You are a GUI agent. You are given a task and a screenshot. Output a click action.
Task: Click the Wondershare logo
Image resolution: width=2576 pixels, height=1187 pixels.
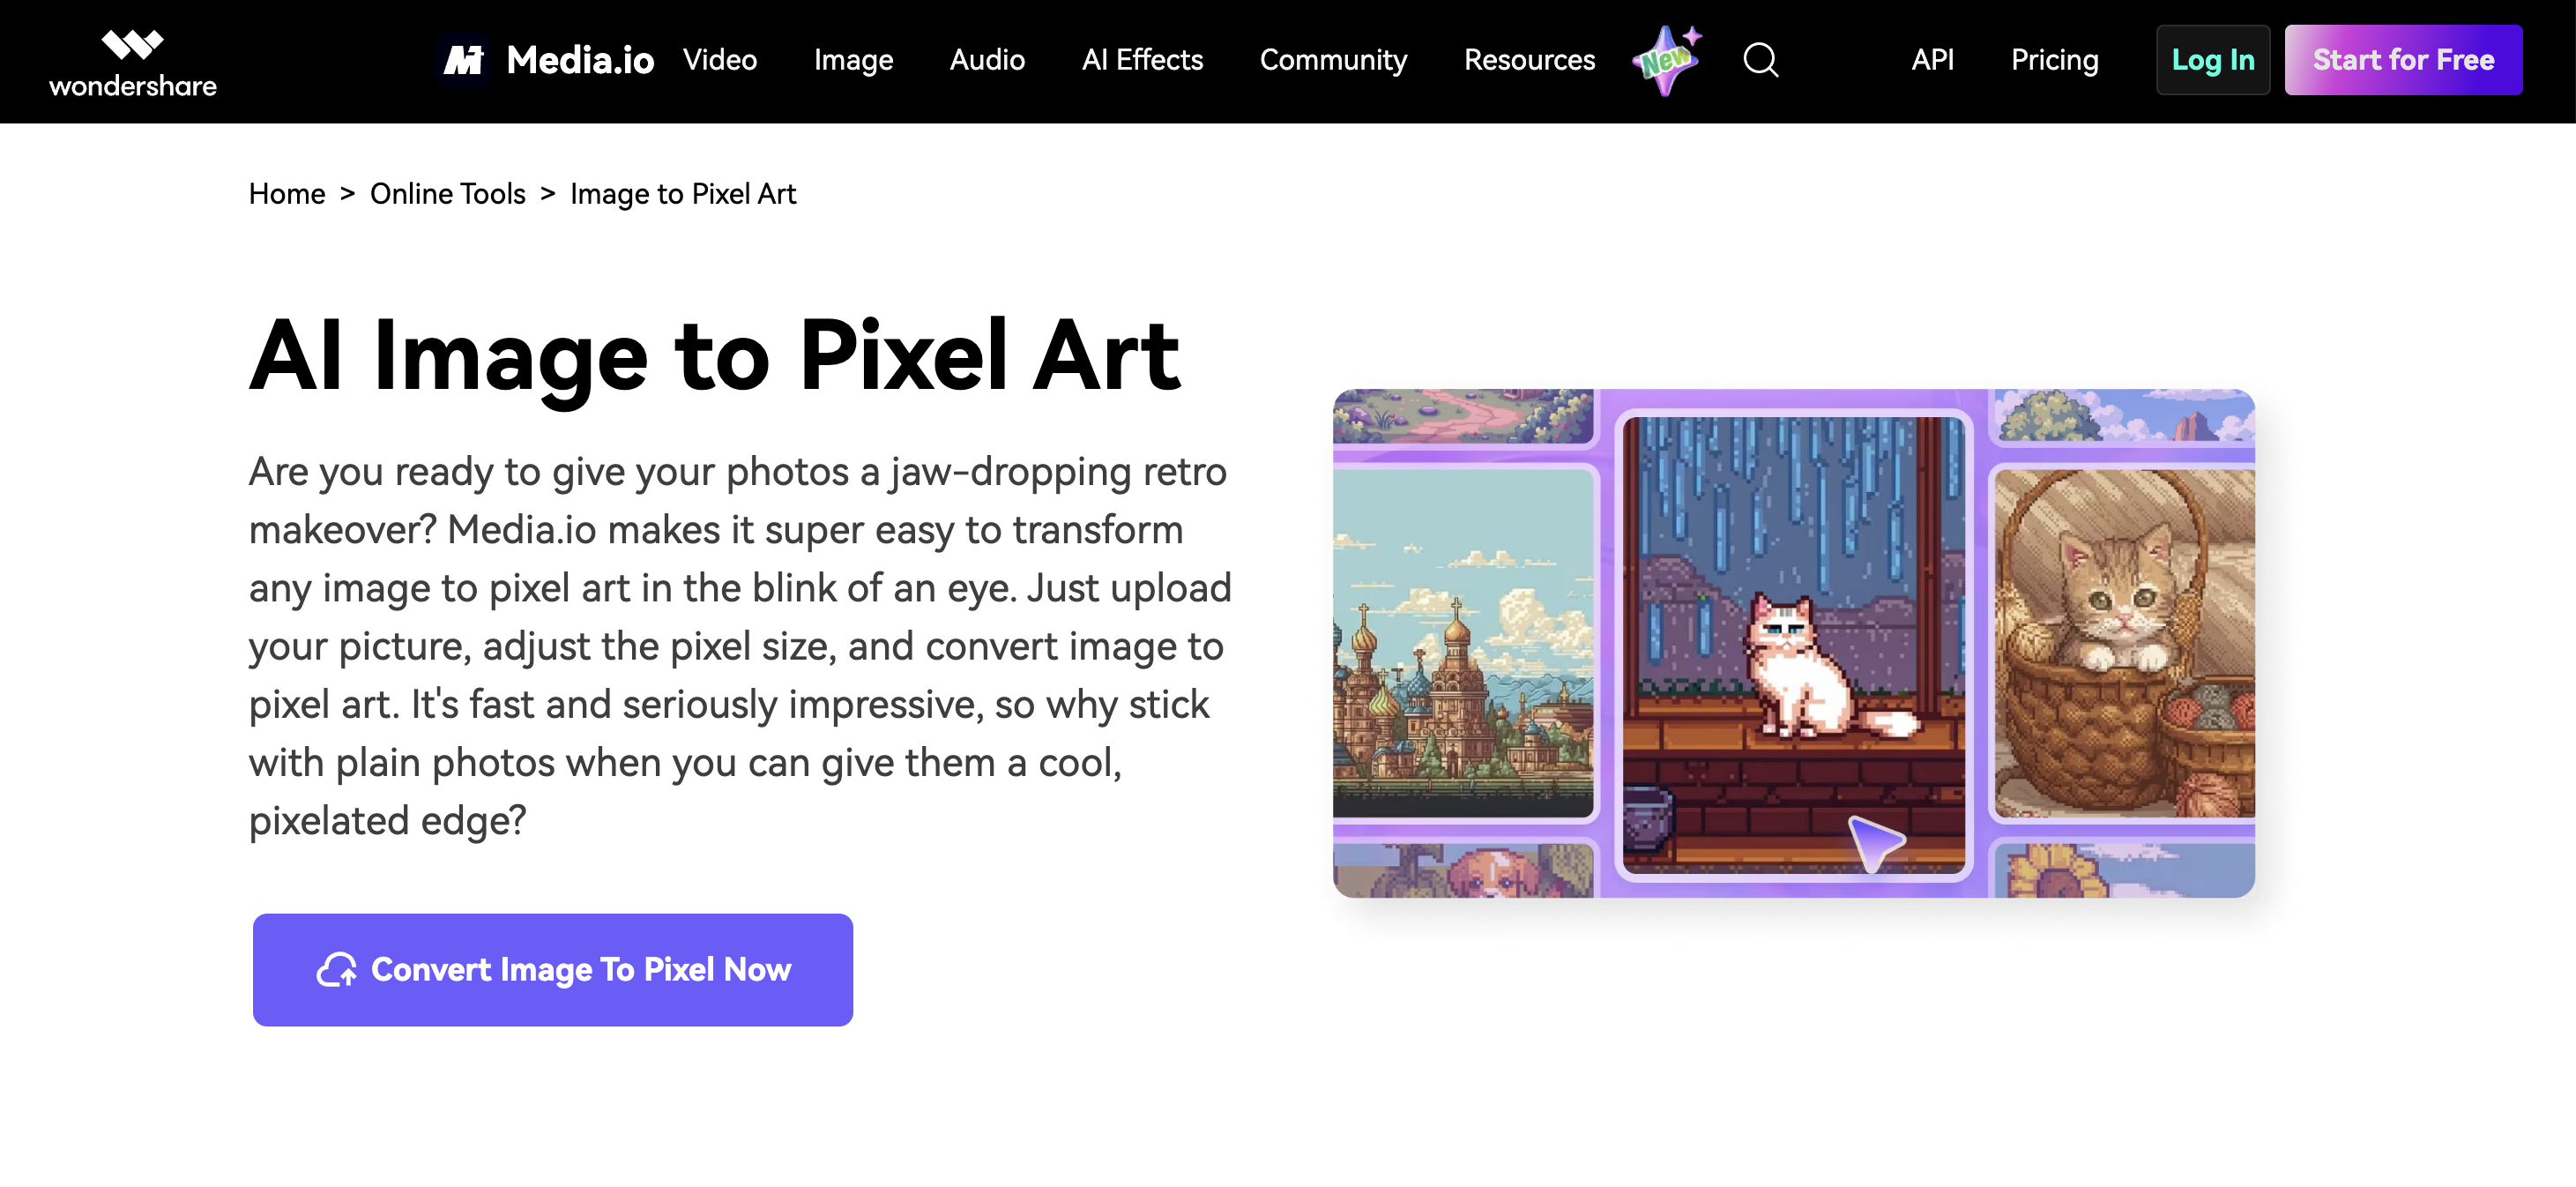133,62
